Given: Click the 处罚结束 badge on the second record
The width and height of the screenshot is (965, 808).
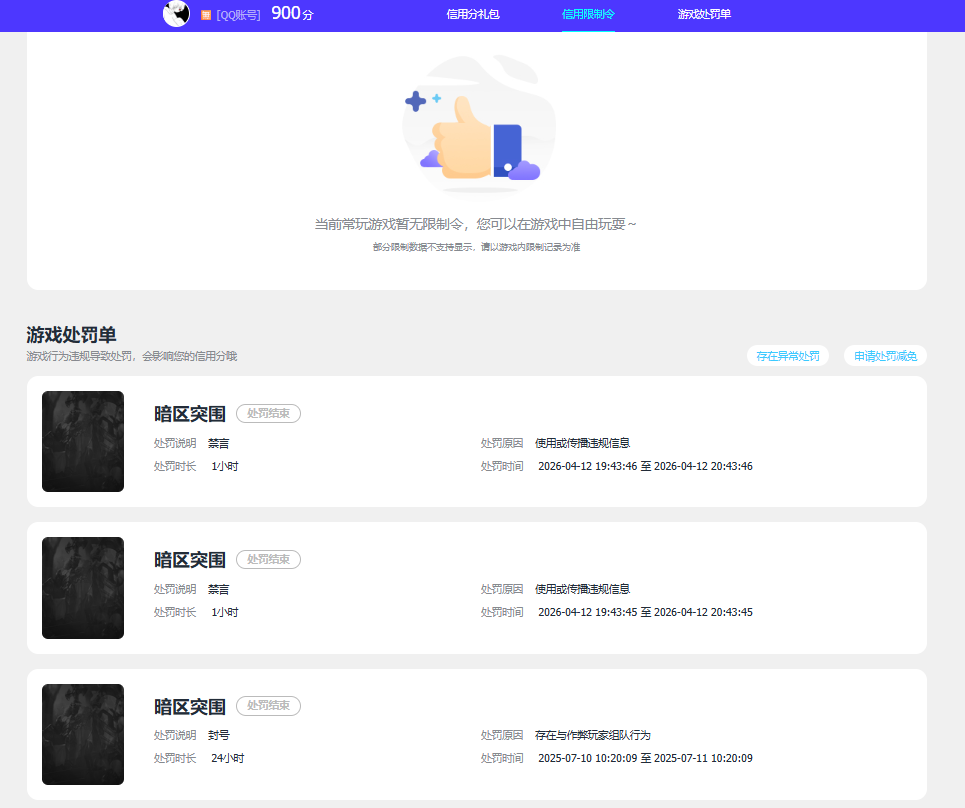Looking at the screenshot, I should [x=268, y=560].
